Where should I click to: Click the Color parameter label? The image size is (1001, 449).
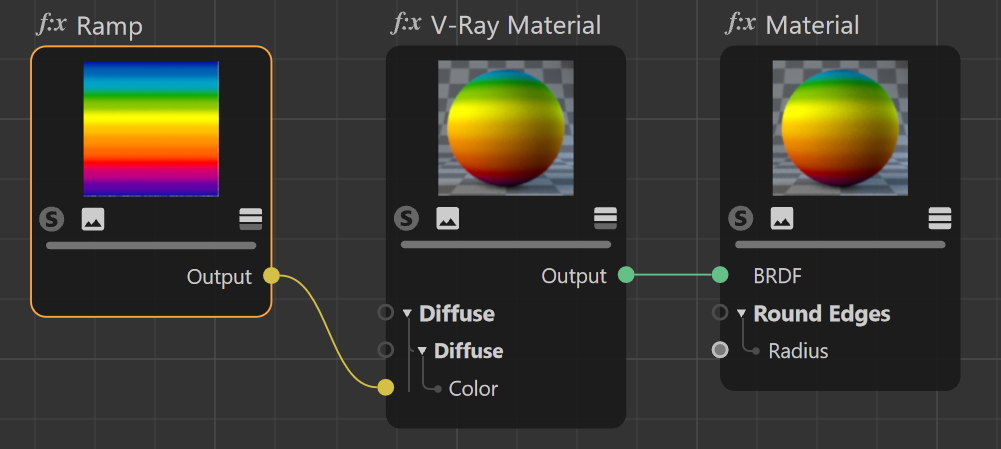tap(473, 388)
